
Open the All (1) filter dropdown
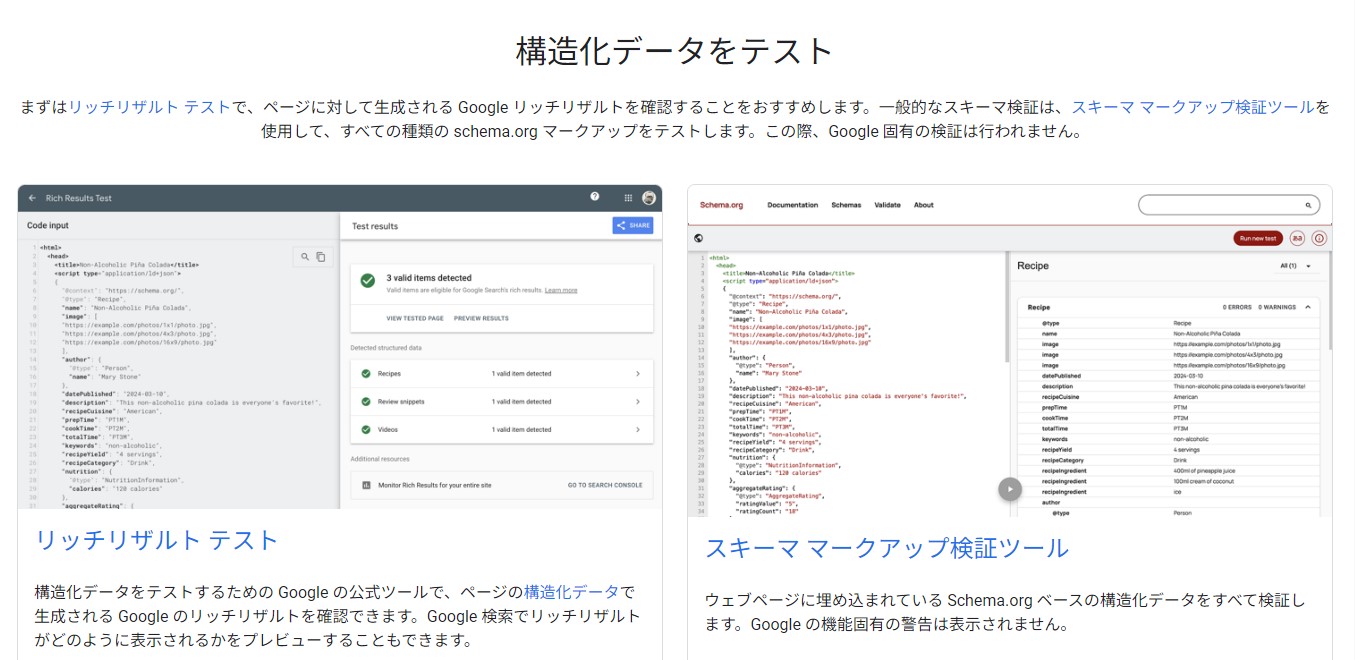(x=1295, y=266)
